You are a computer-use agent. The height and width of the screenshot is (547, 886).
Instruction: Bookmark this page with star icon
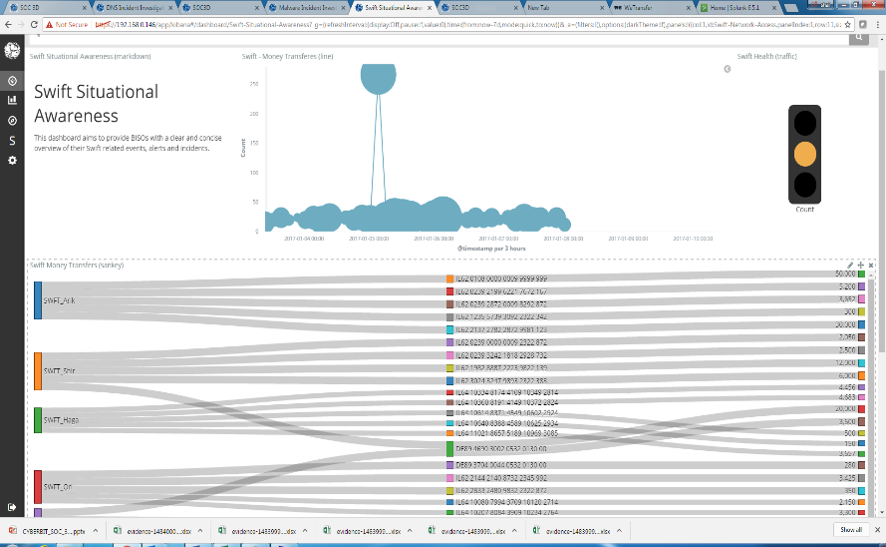coord(847,25)
